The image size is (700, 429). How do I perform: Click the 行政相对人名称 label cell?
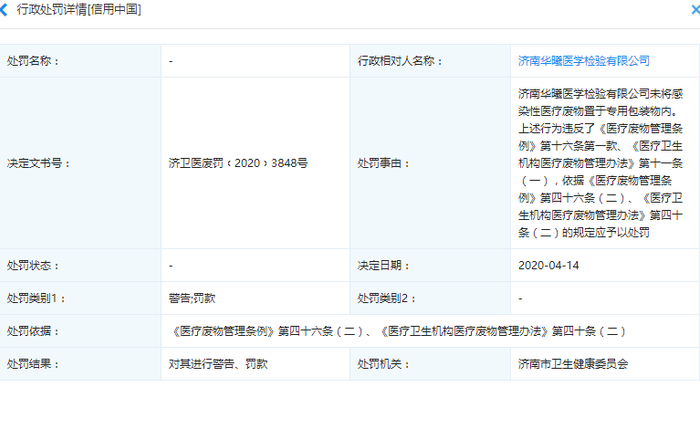430,61
